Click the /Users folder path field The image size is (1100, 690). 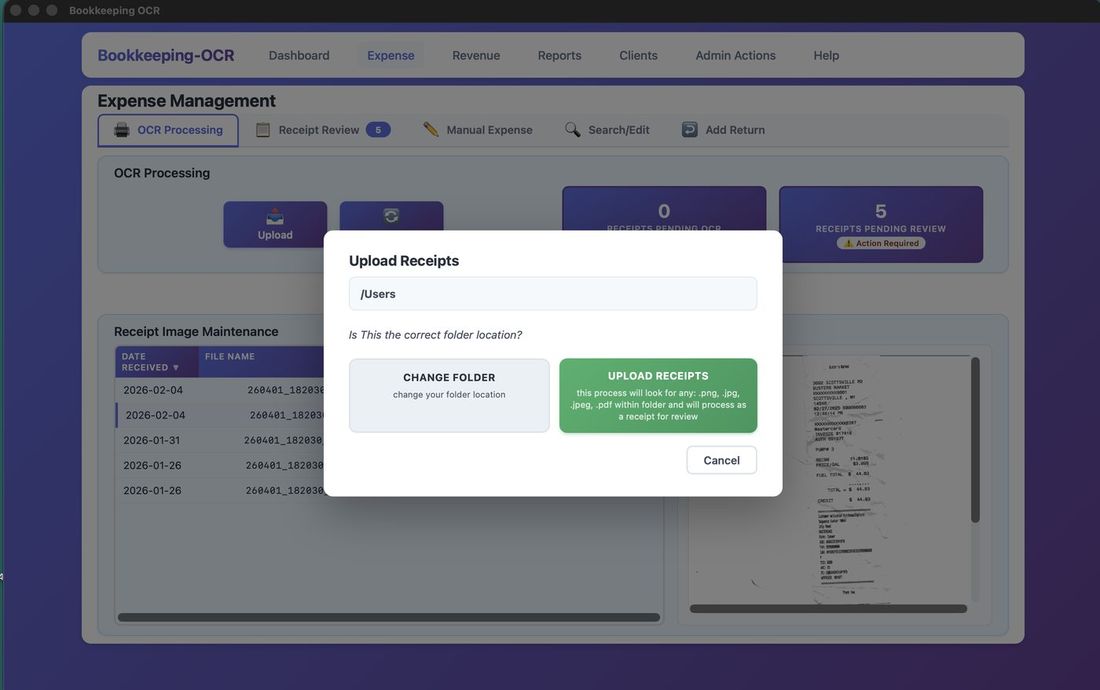552,294
